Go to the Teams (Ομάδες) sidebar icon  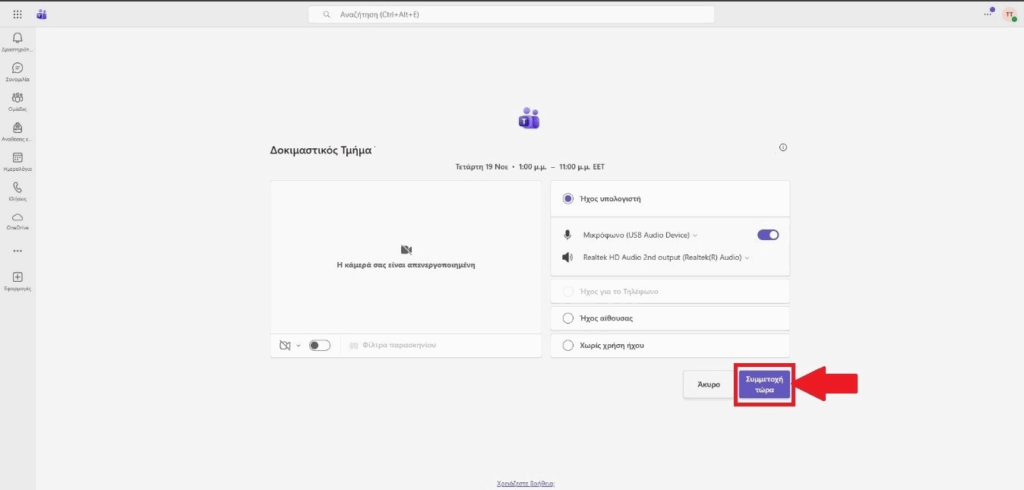17,98
